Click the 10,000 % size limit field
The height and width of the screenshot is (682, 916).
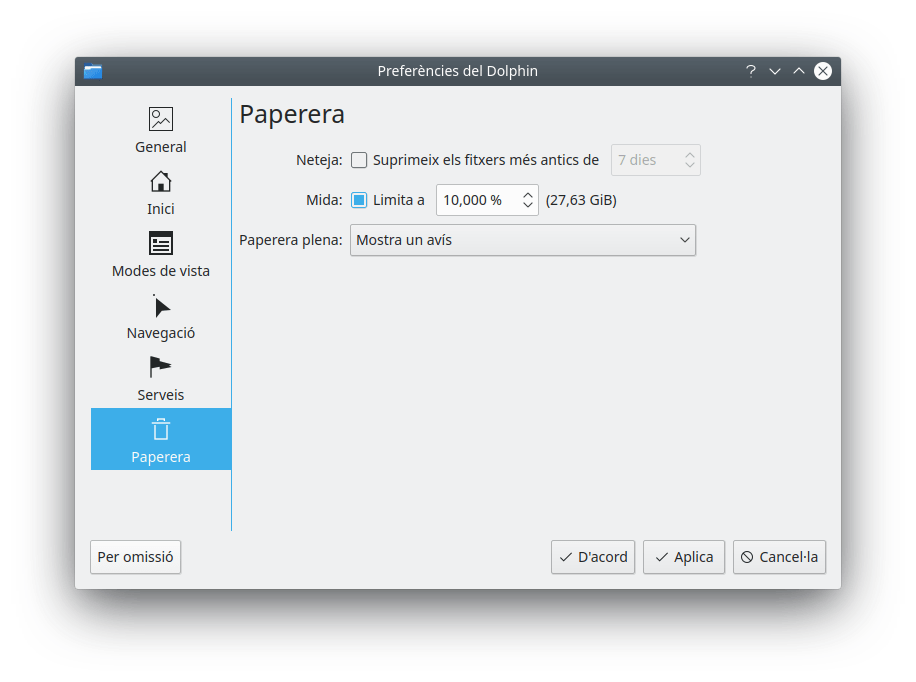pos(476,200)
